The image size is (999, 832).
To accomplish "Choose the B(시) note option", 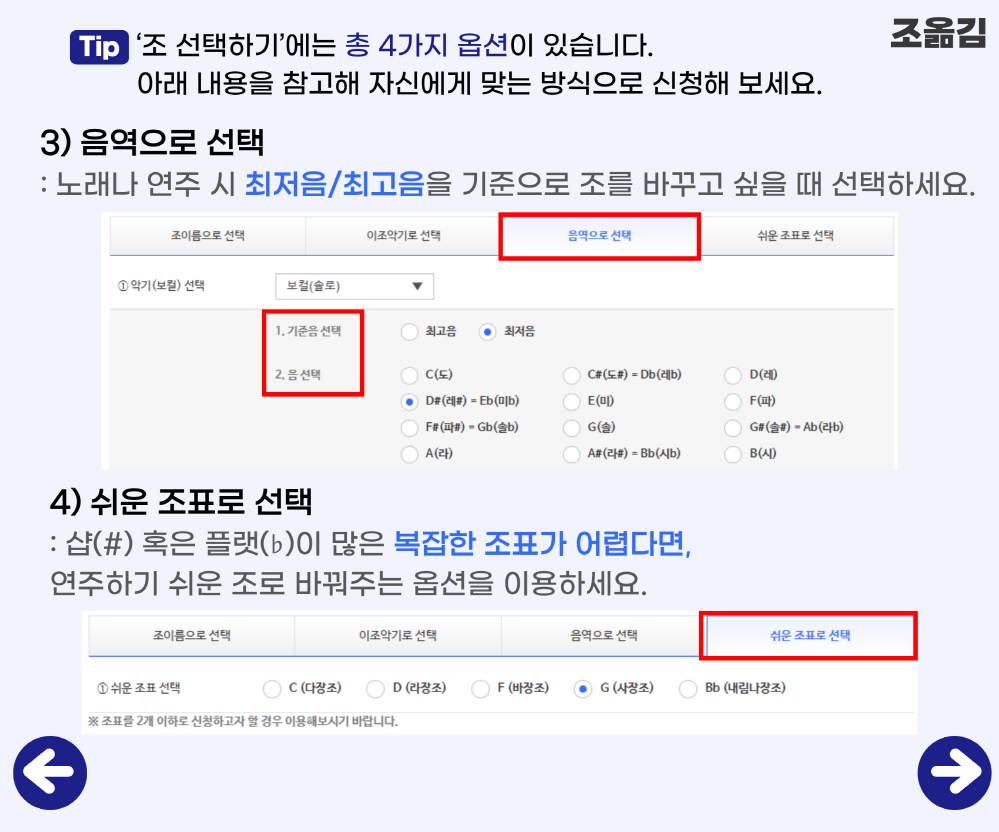I will (x=731, y=455).
